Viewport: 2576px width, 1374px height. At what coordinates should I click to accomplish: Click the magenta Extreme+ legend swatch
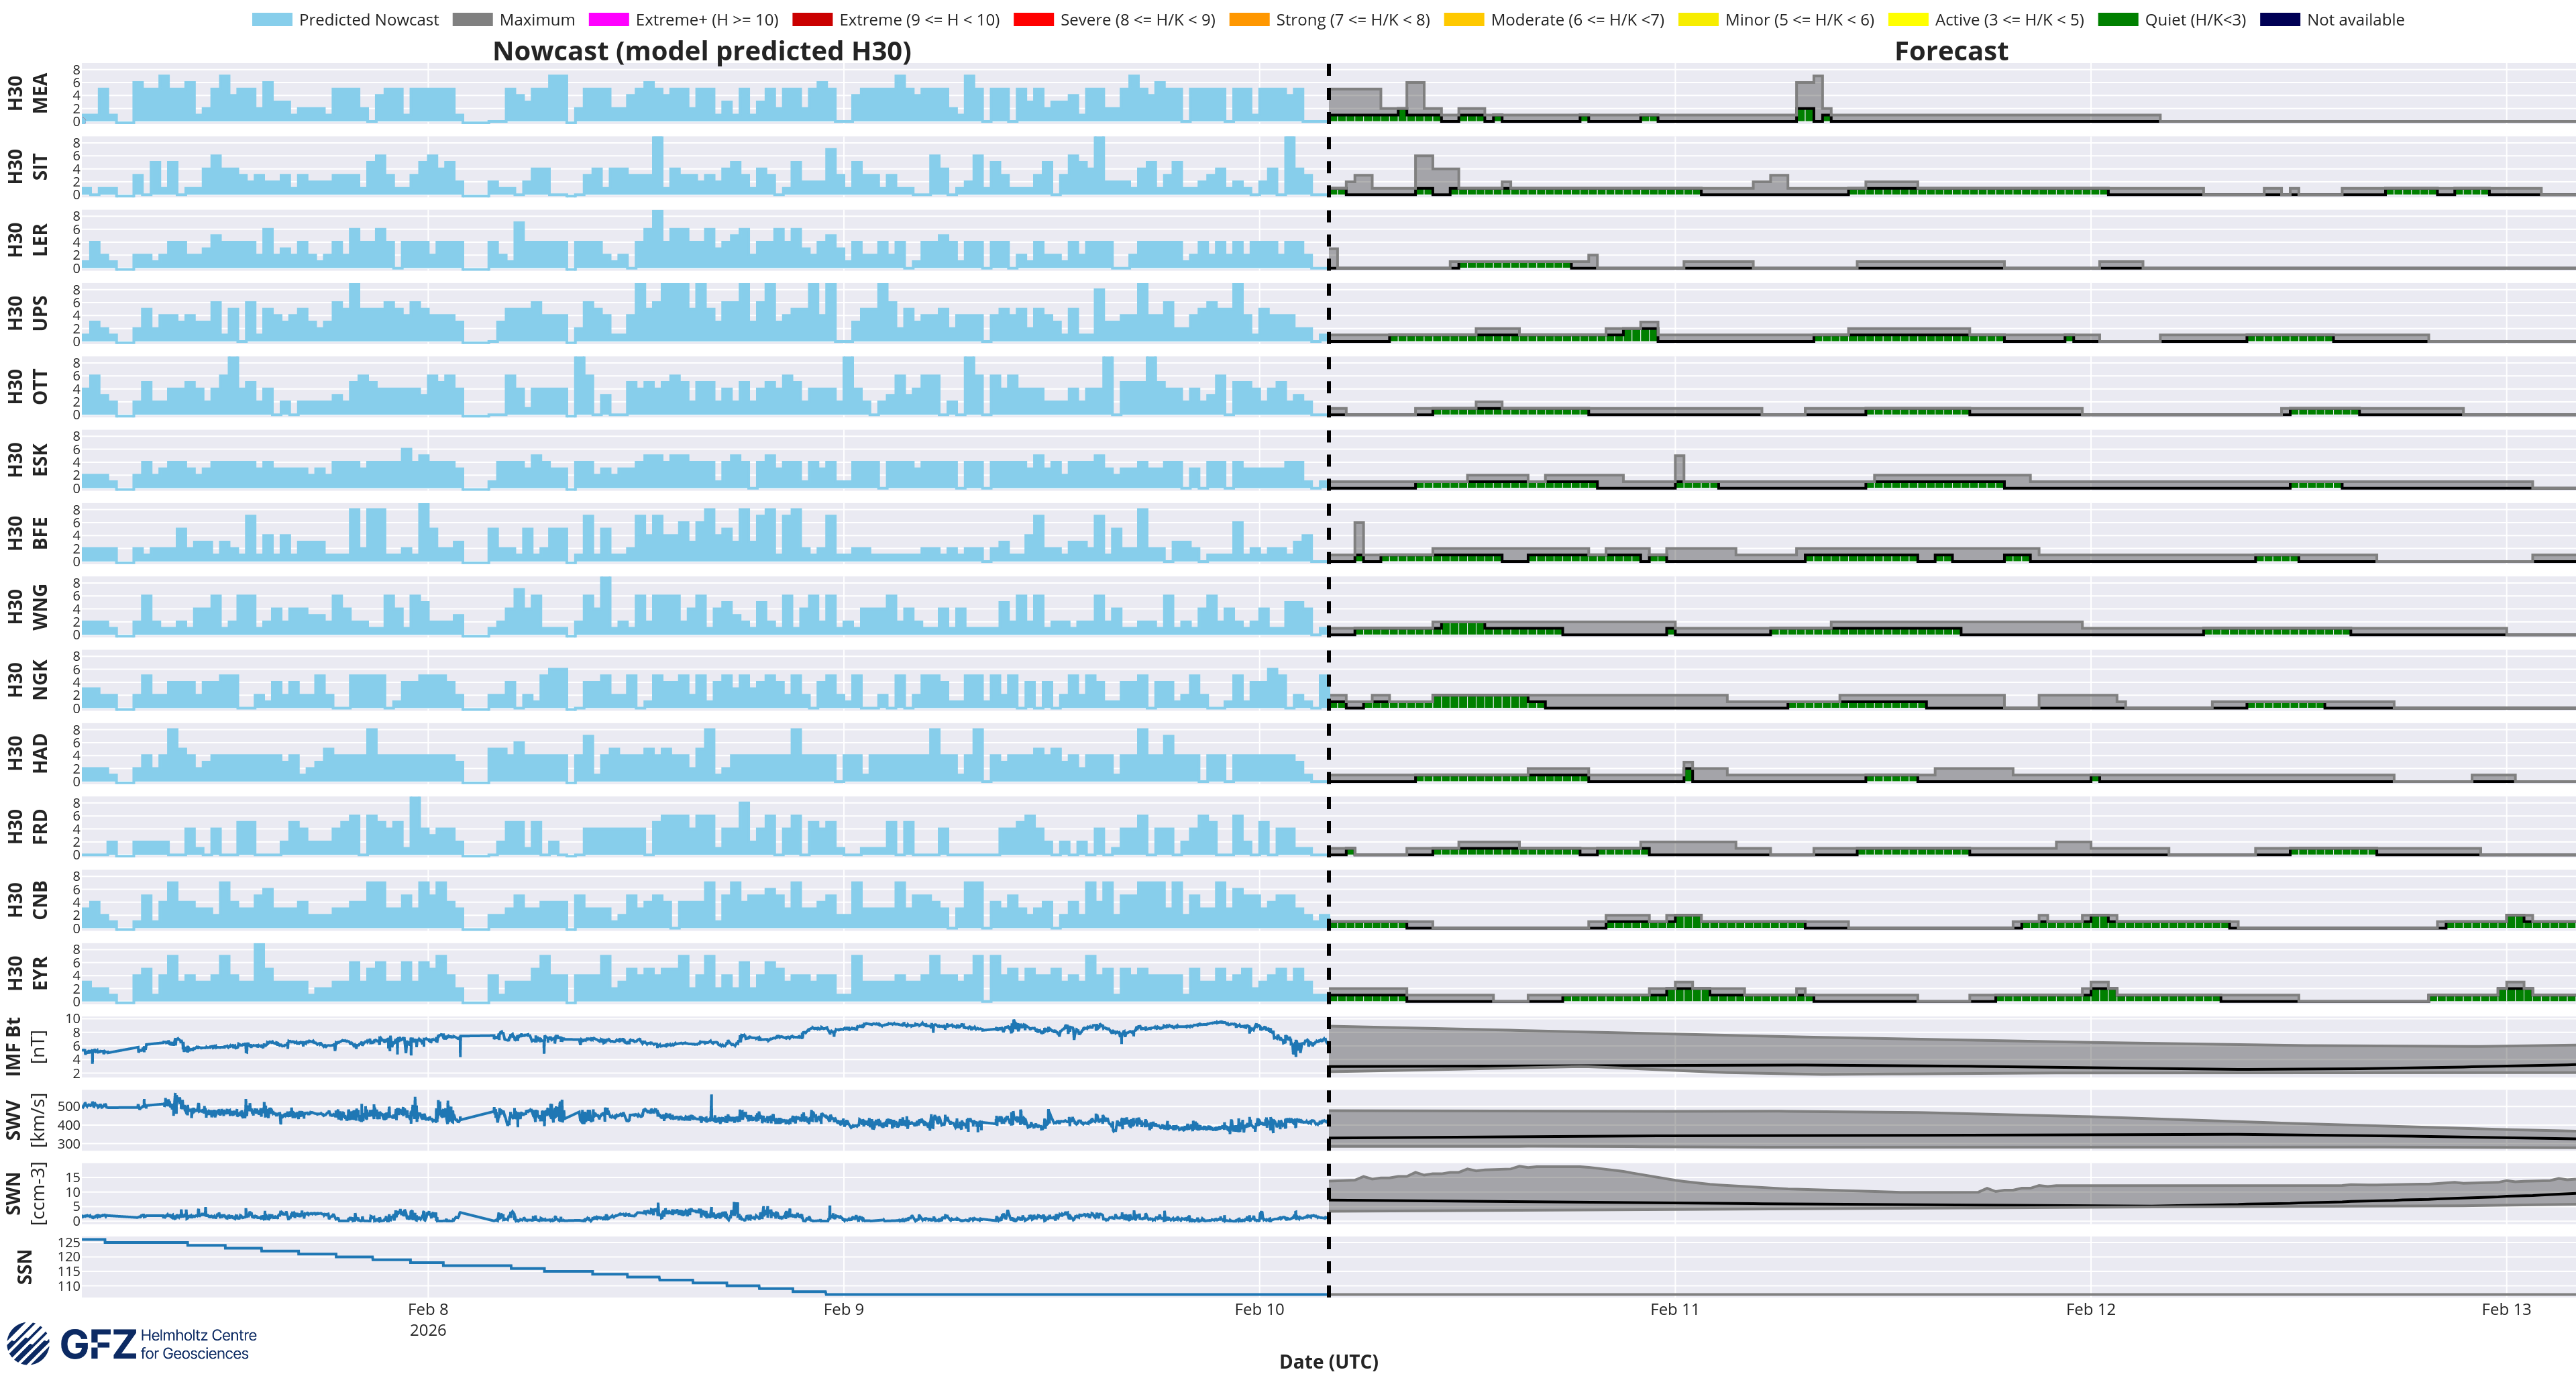[x=608, y=20]
